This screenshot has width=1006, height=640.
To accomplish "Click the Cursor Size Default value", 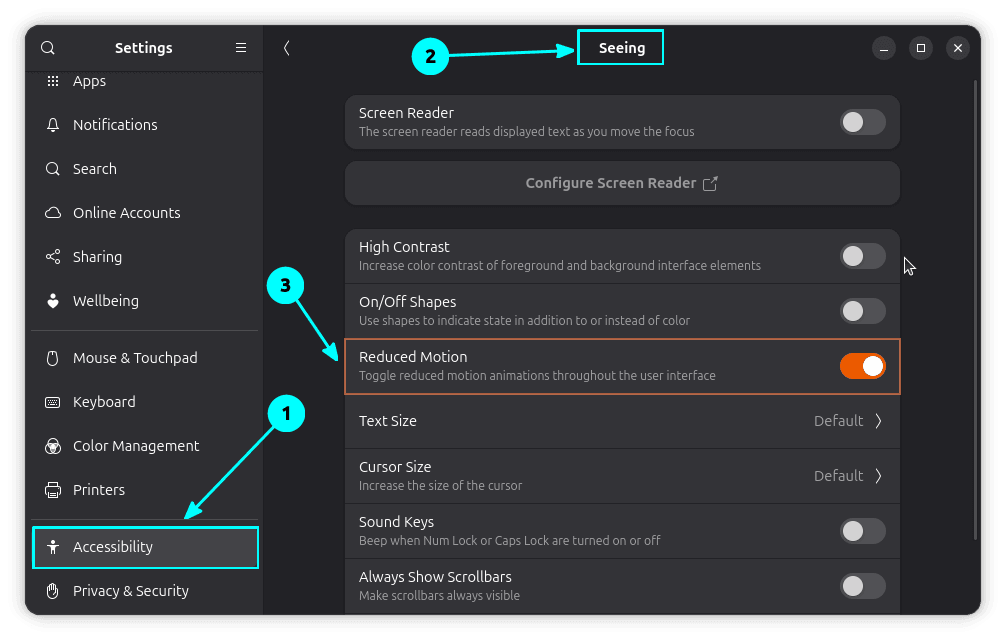I will 838,476.
